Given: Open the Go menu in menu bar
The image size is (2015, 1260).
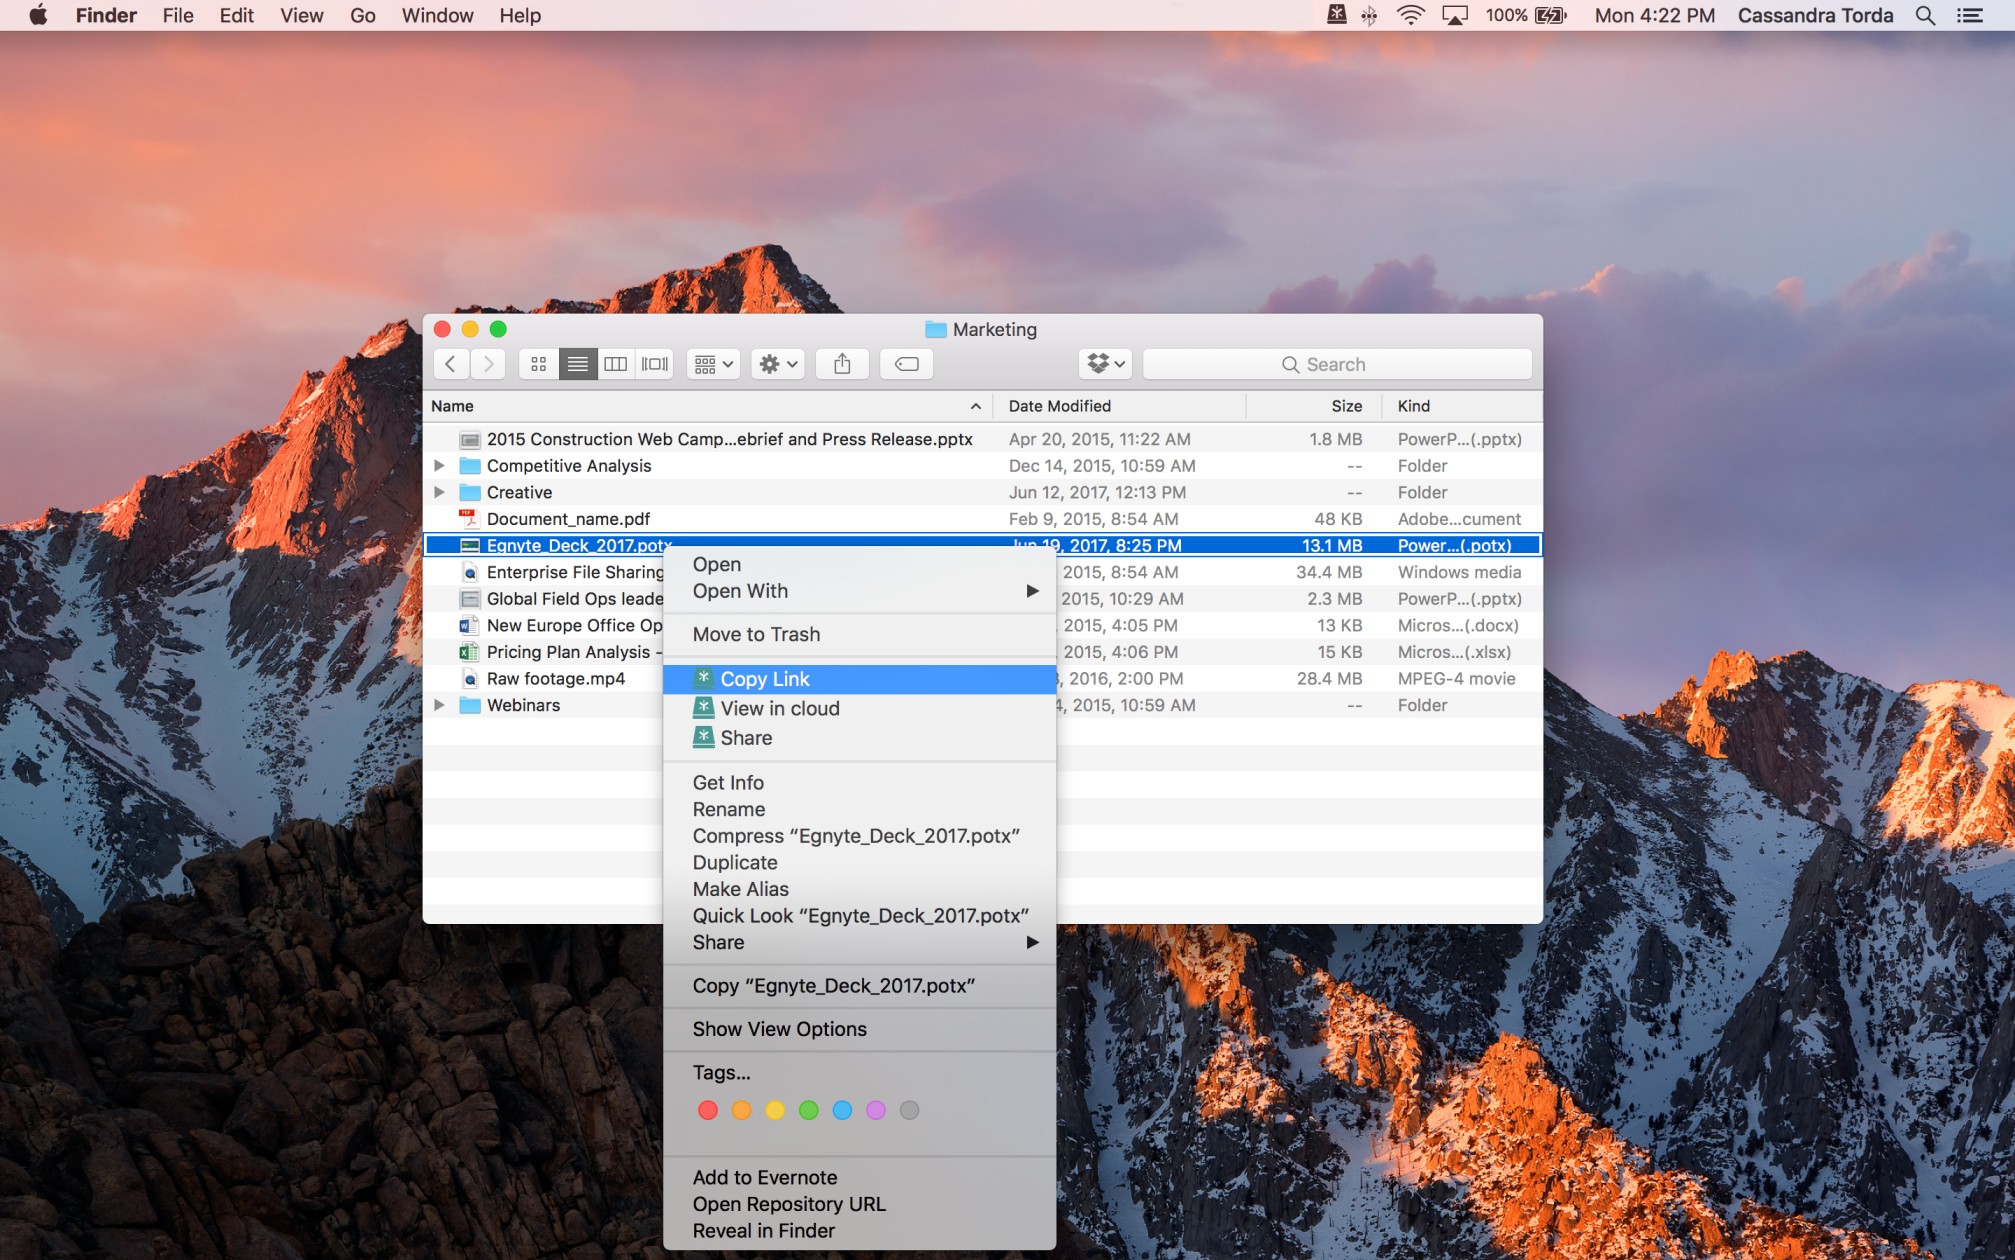Looking at the screenshot, I should point(362,15).
